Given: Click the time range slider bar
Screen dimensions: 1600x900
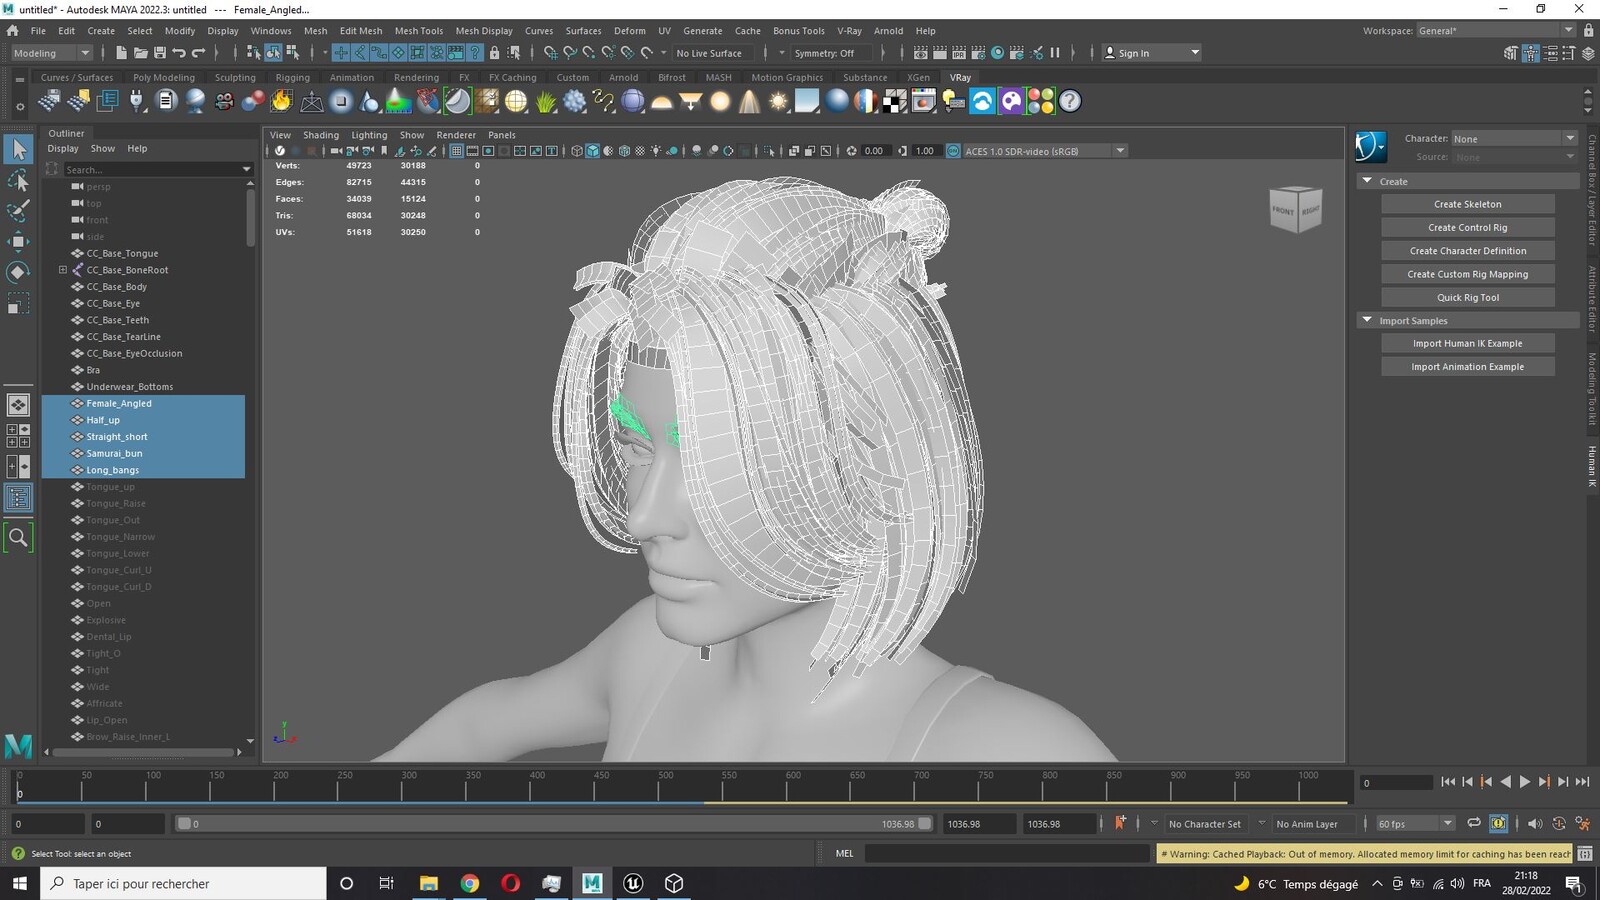Looking at the screenshot, I should pyautogui.click(x=554, y=824).
